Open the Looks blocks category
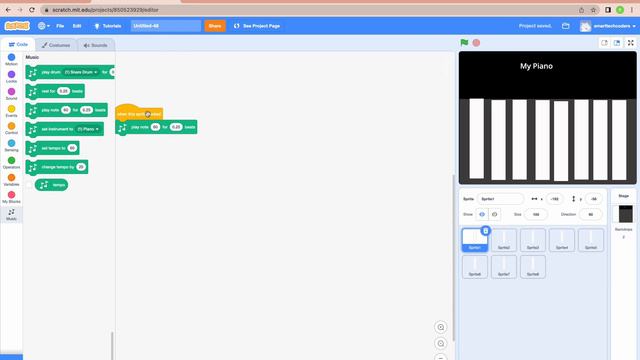The image size is (640, 360). point(11,76)
